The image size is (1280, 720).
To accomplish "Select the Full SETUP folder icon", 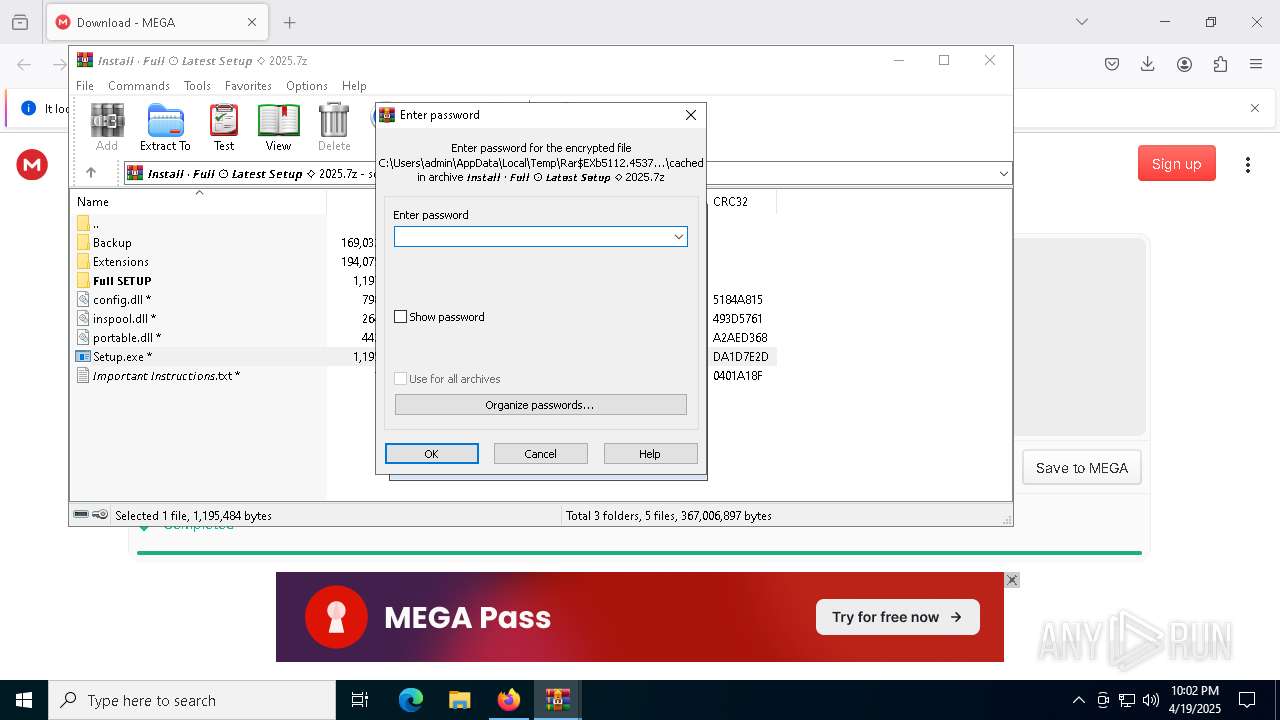I will (x=83, y=280).
